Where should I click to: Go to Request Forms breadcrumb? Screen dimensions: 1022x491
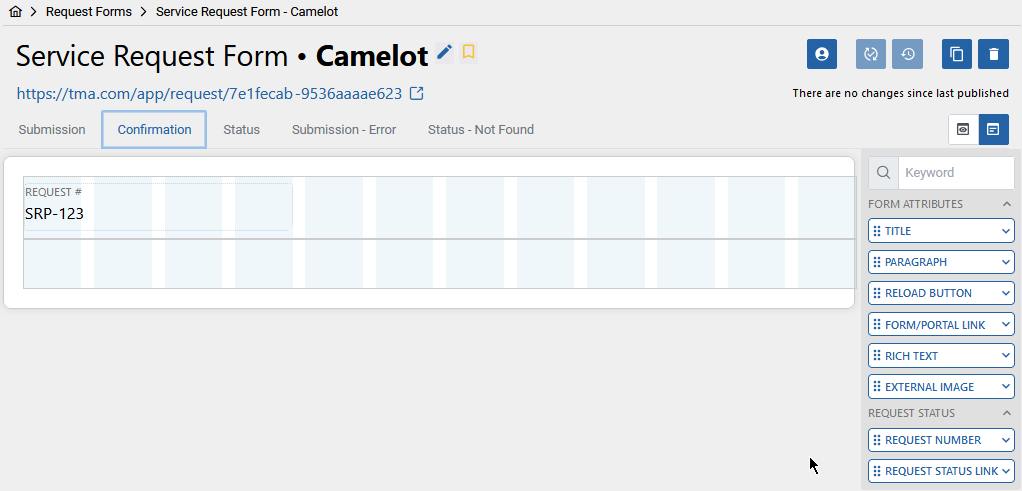[89, 12]
